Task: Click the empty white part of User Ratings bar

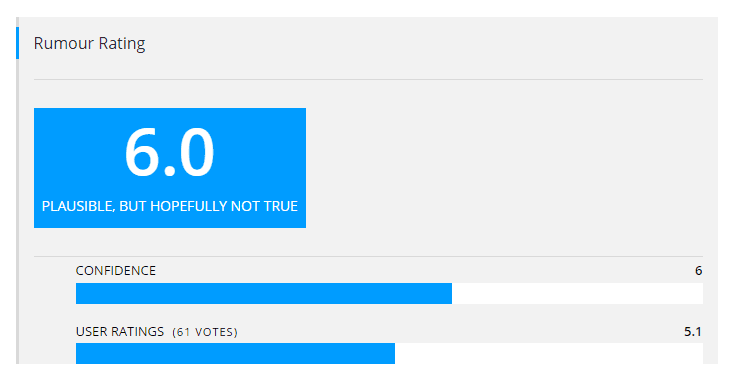Action: pos(549,353)
